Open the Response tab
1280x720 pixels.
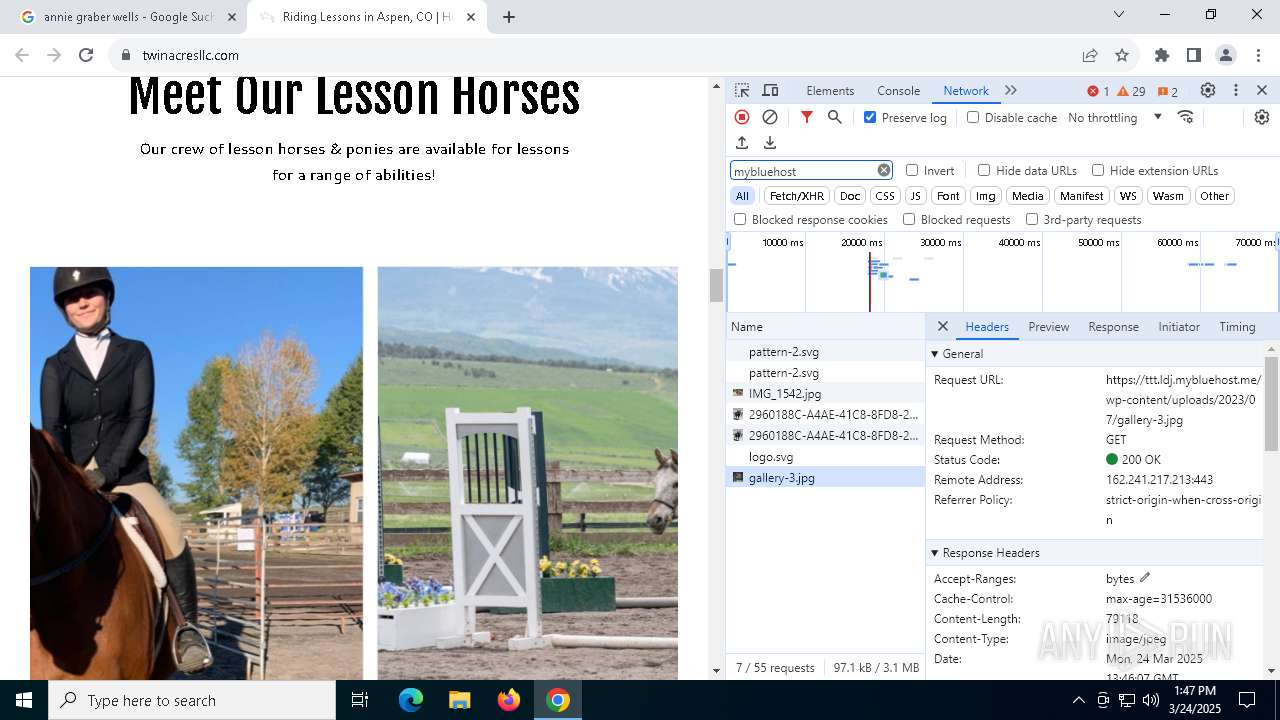click(1113, 326)
